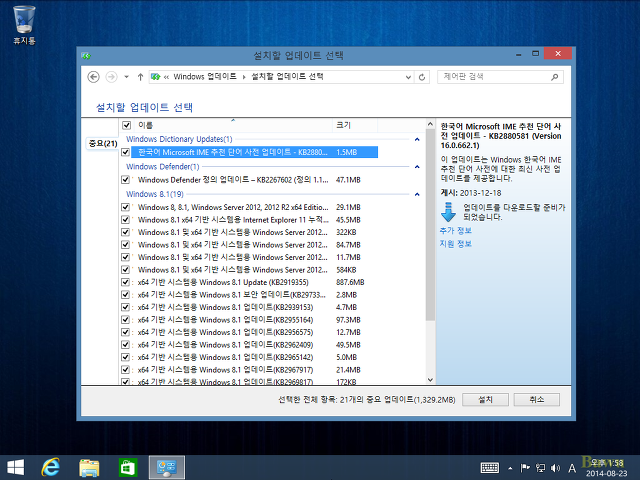This screenshot has width=640, height=480.
Task: Click Windows Dictionary Updates(1) group header
Action: 179,139
